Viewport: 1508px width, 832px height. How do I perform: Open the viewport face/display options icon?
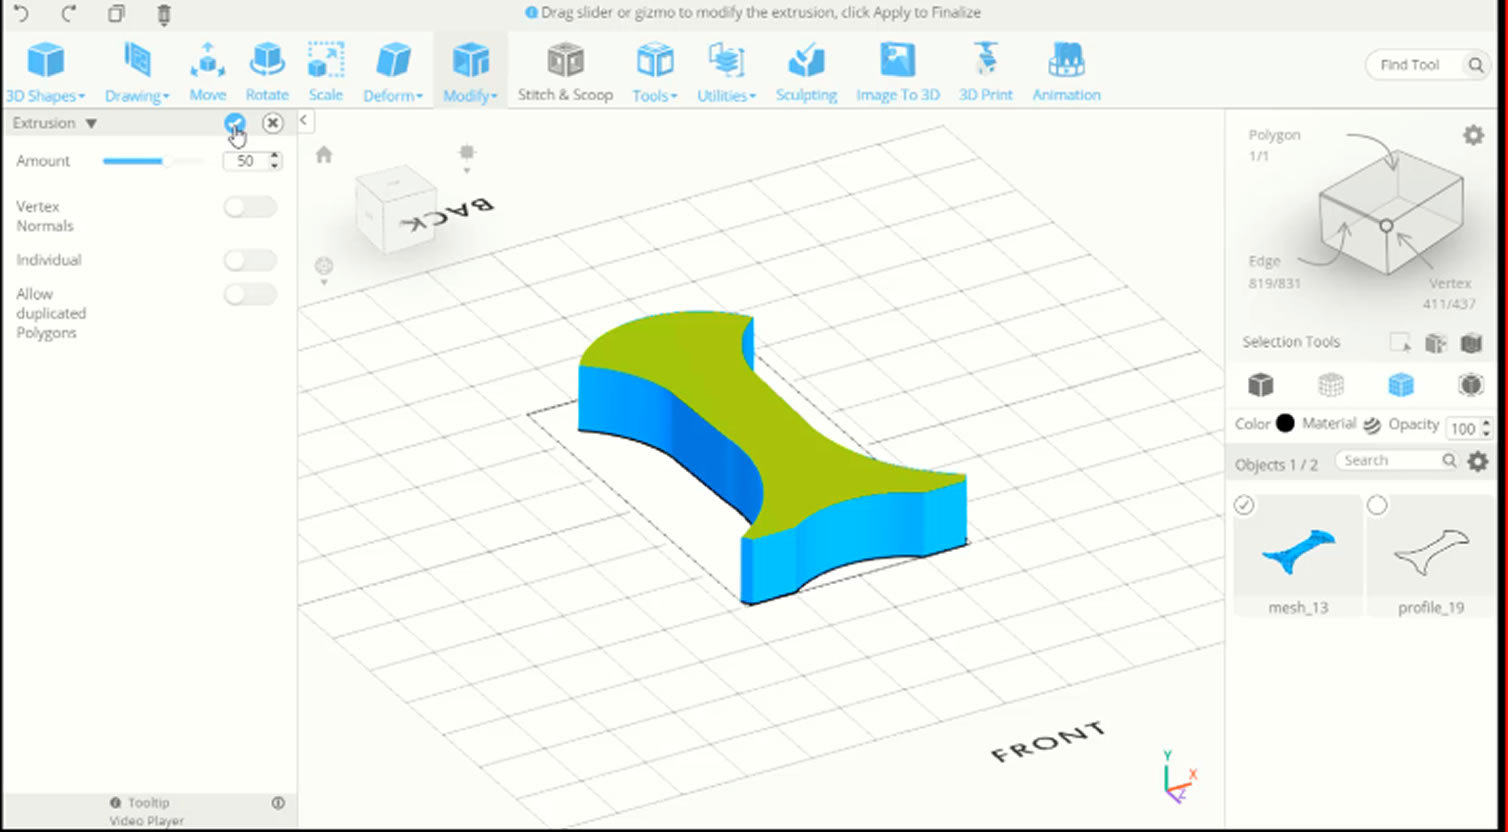click(x=324, y=269)
